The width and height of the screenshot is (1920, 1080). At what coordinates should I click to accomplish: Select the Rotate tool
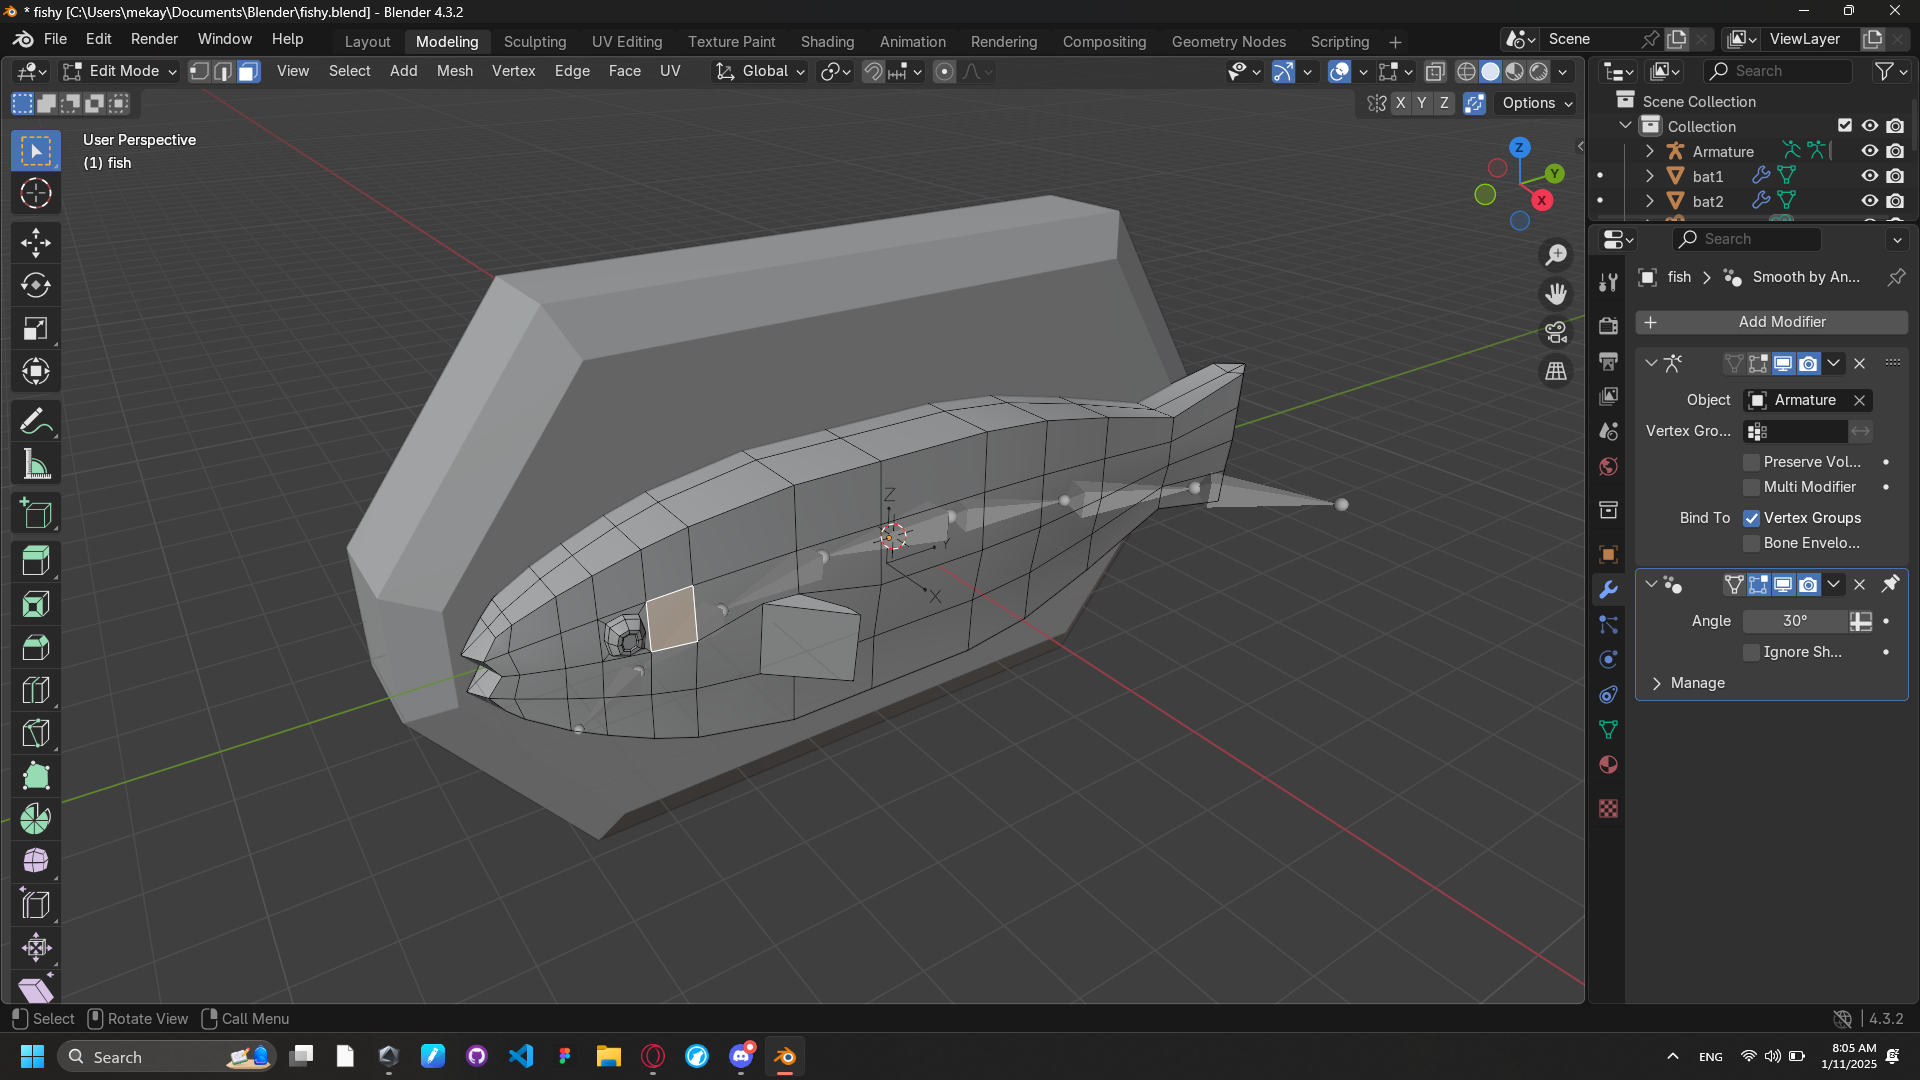[36, 286]
